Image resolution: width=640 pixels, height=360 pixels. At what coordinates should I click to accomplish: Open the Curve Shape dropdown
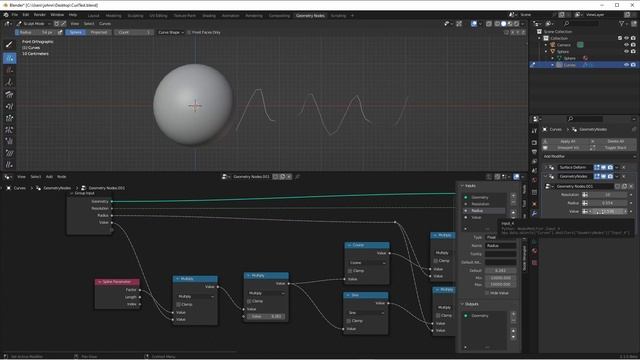(x=171, y=32)
